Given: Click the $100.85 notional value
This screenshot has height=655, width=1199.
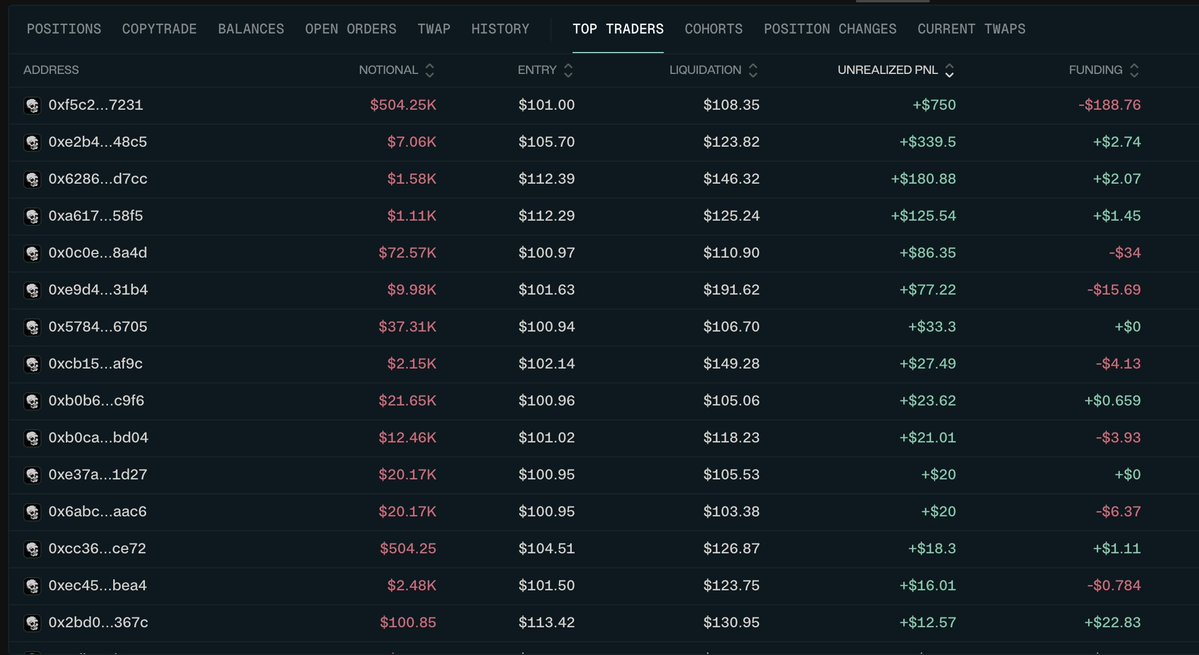Looking at the screenshot, I should 408,622.
